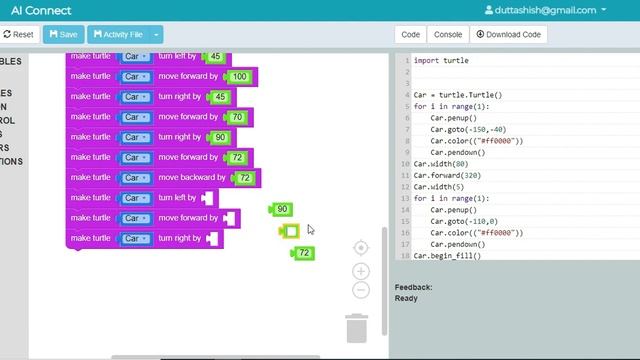
Task: Click the Reset button
Action: (19, 35)
